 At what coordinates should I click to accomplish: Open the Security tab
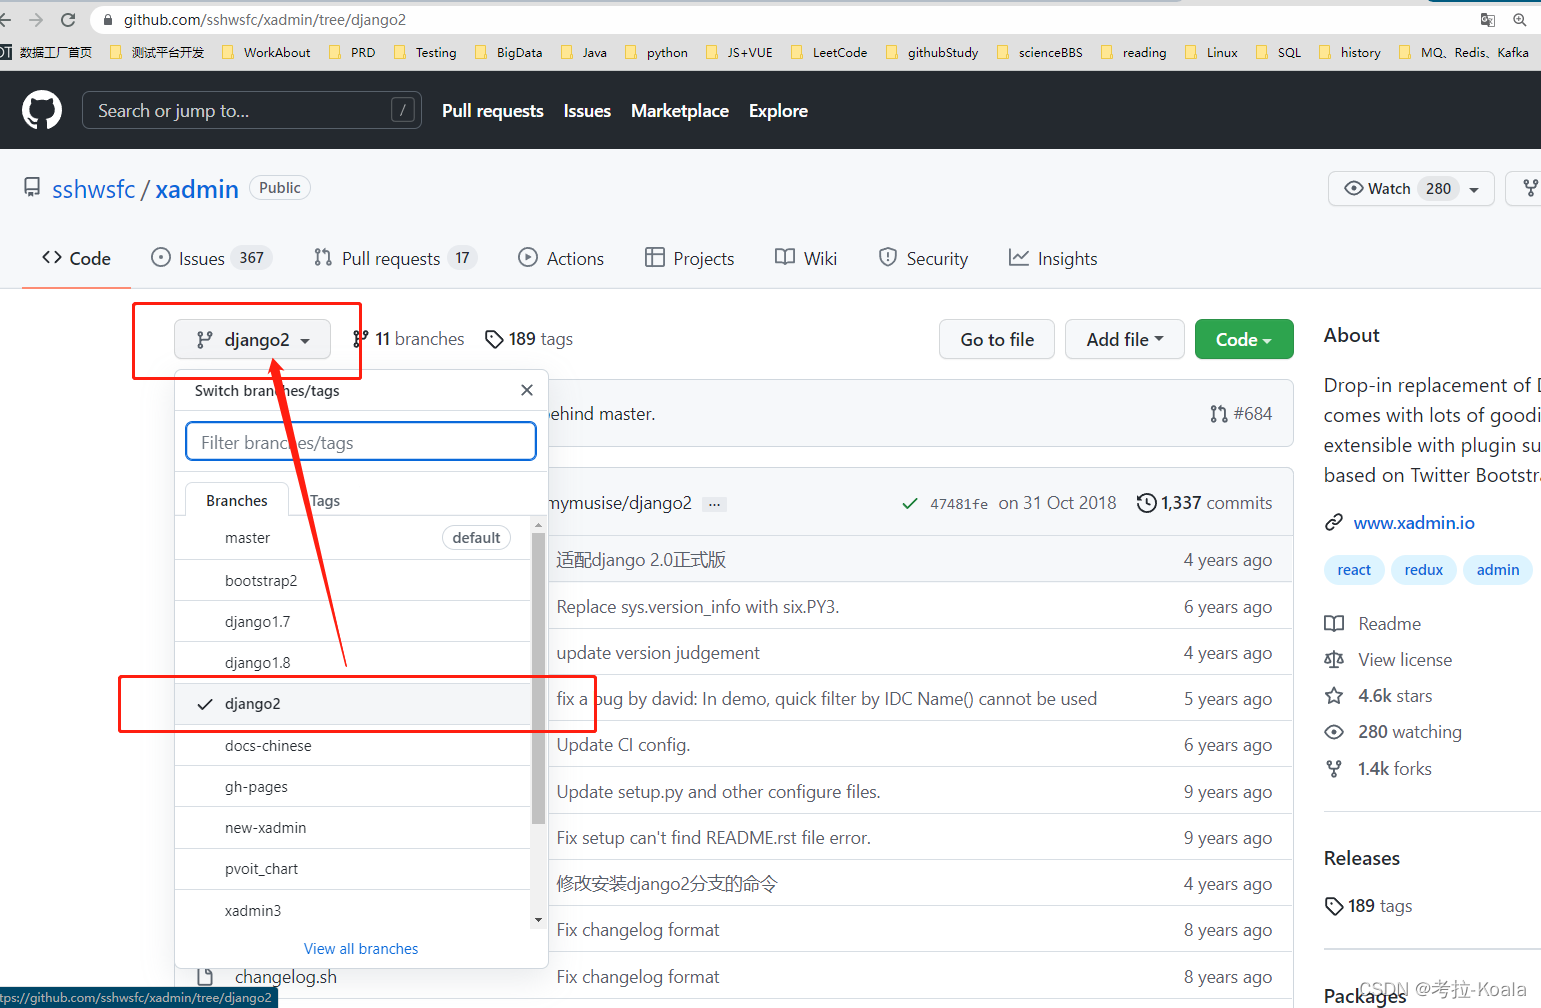(x=923, y=258)
